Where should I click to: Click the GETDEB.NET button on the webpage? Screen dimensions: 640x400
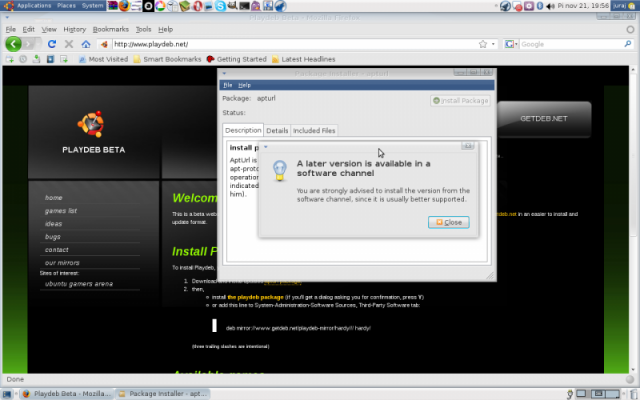click(544, 119)
